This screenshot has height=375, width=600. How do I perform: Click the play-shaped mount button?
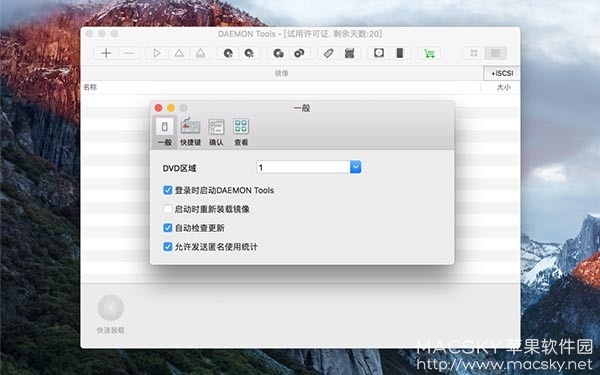click(x=157, y=53)
